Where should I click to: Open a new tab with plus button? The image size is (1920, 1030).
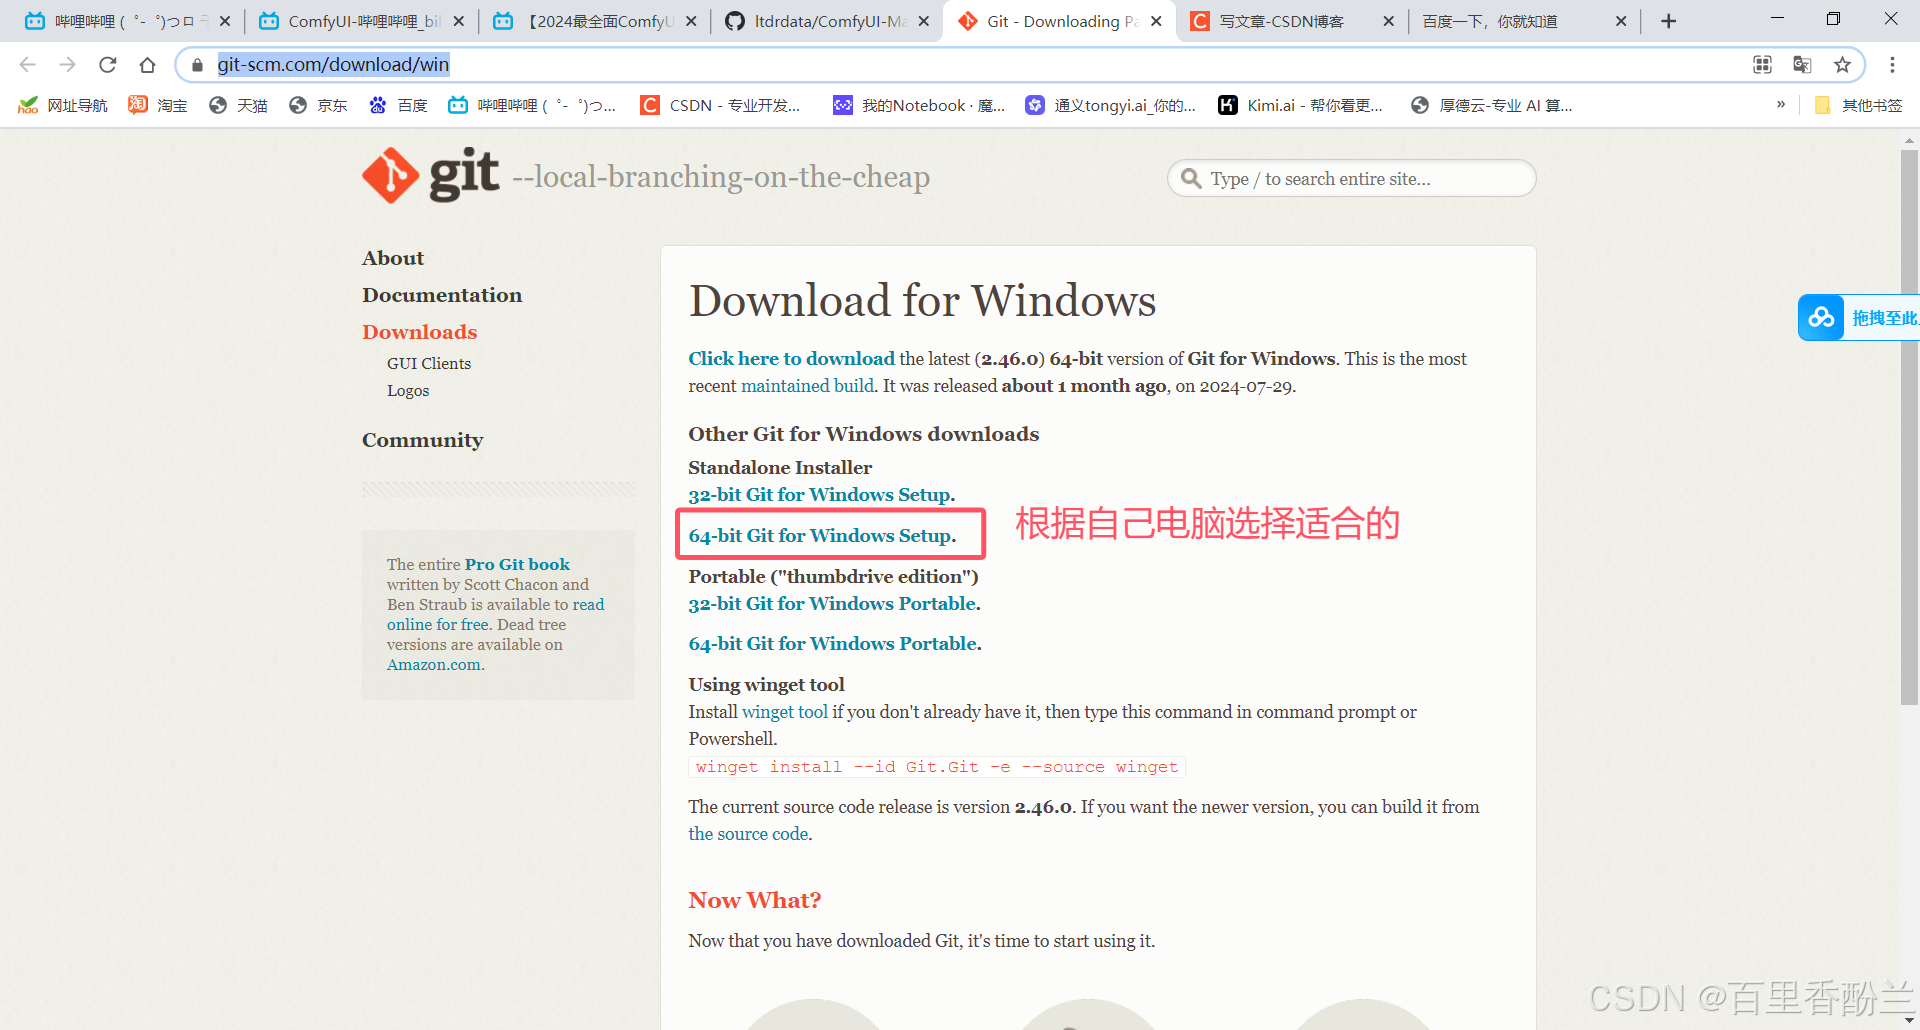pyautogui.click(x=1668, y=21)
